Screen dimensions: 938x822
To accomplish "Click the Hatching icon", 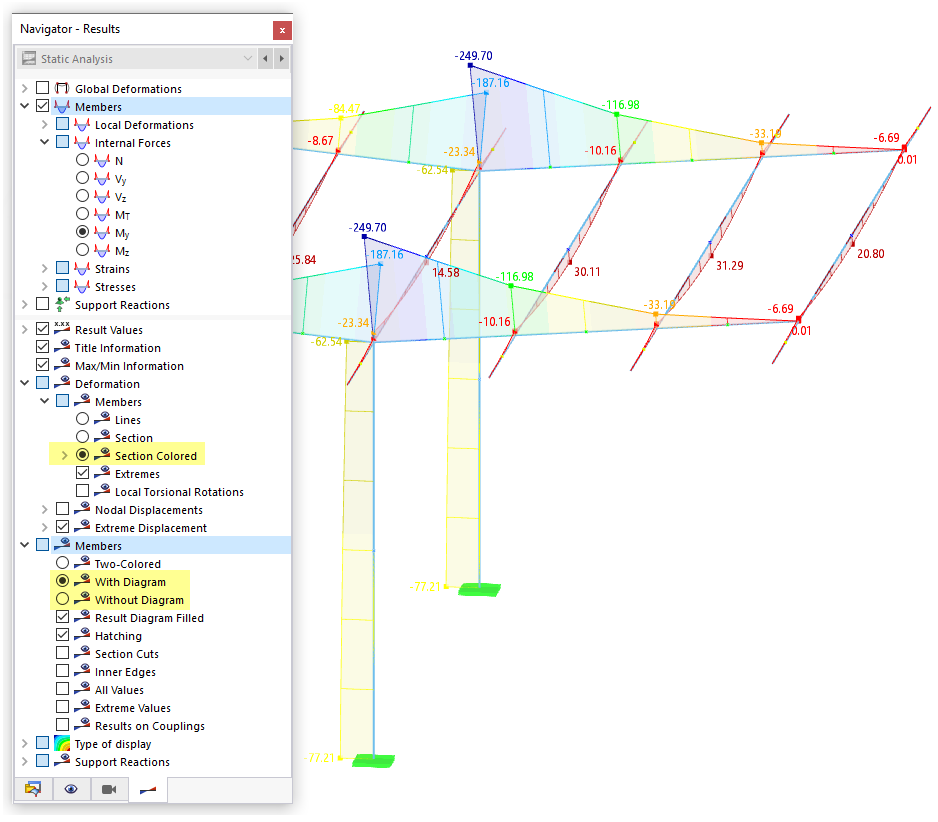I will (x=82, y=634).
